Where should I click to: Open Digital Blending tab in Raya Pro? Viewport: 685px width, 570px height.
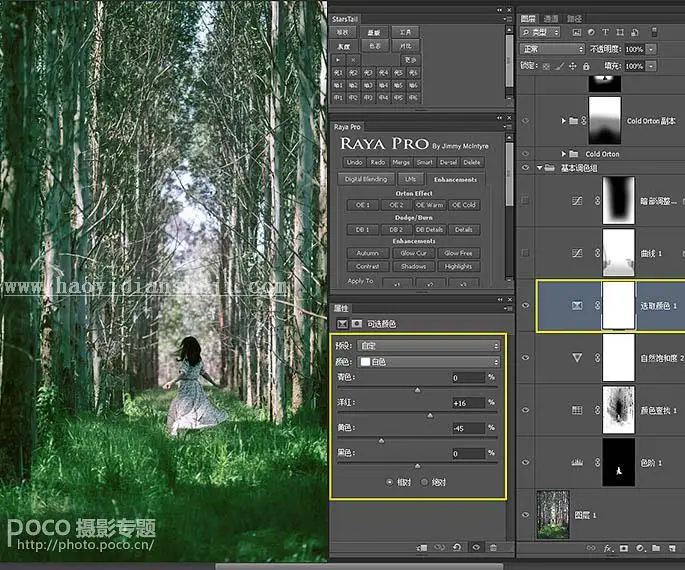click(x=366, y=179)
